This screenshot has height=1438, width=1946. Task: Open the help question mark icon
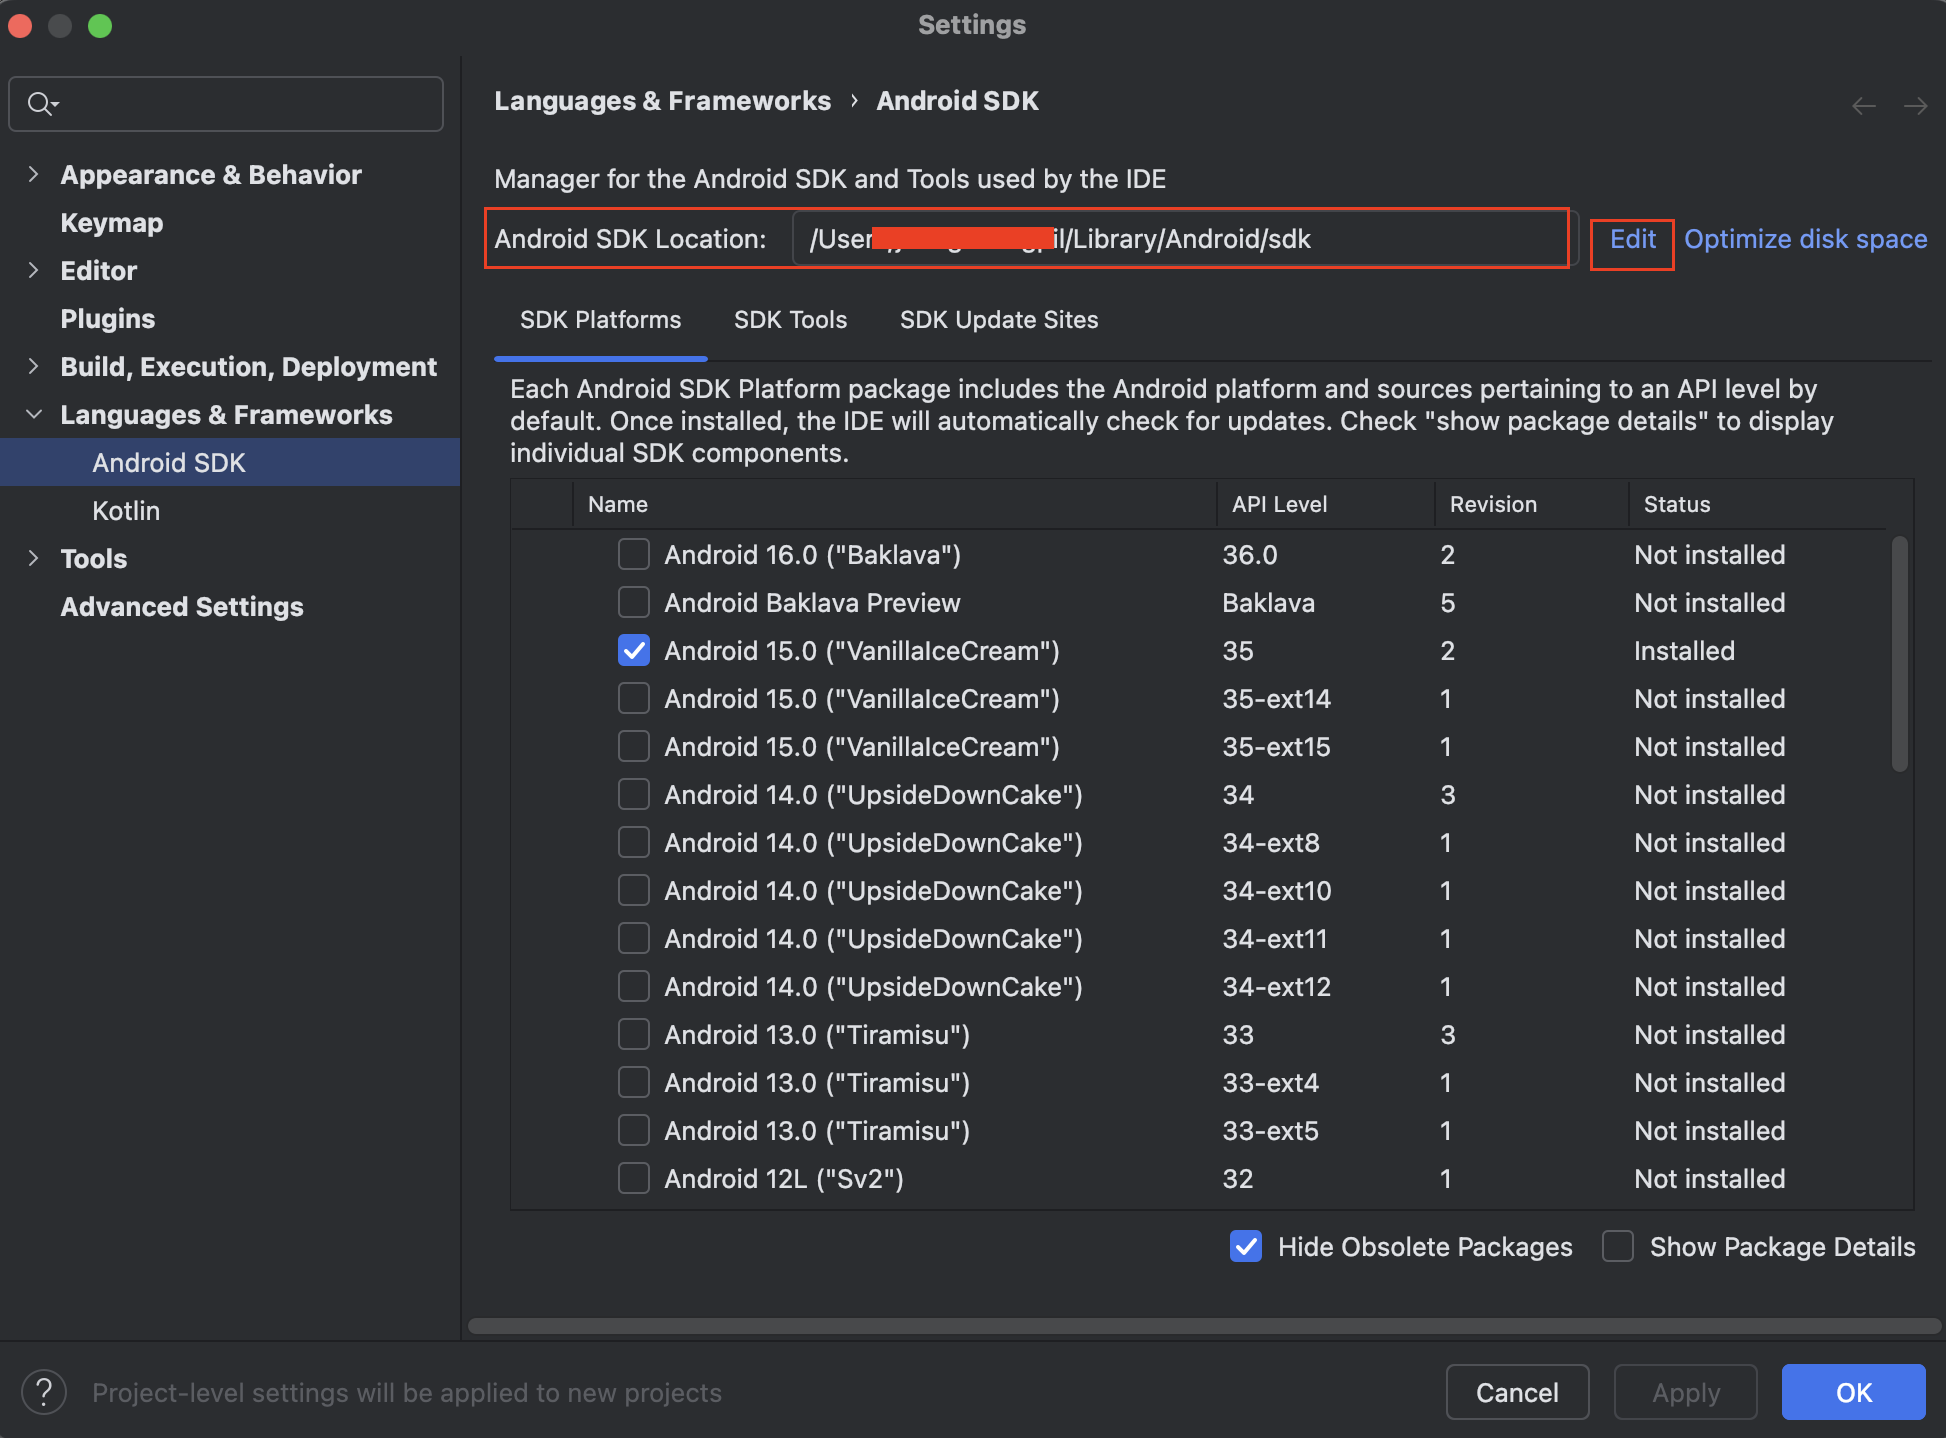(44, 1392)
